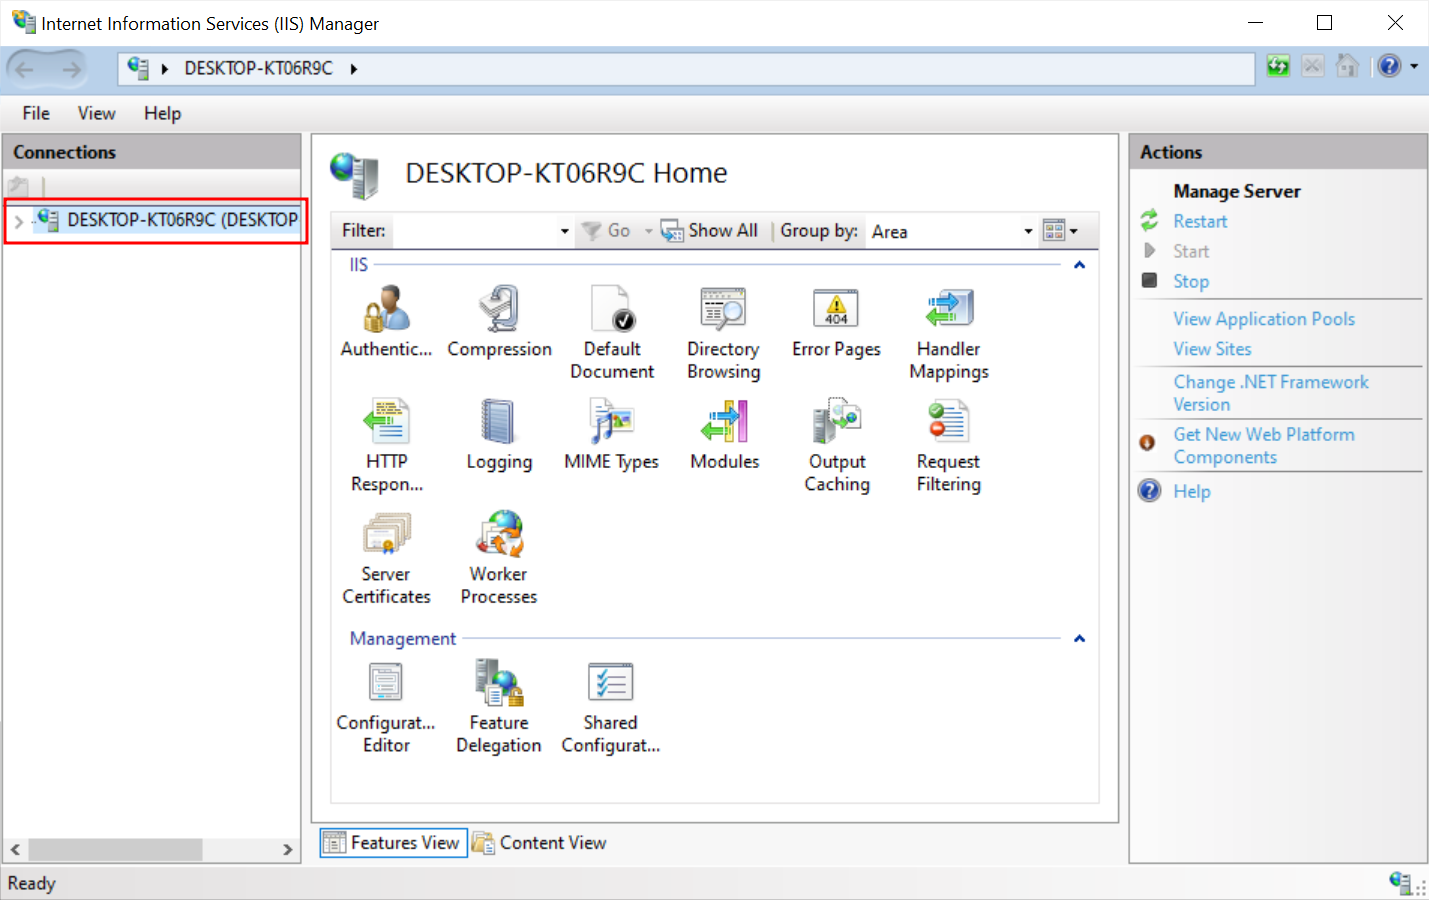
Task: Collapse the Management group section
Action: point(1079,638)
